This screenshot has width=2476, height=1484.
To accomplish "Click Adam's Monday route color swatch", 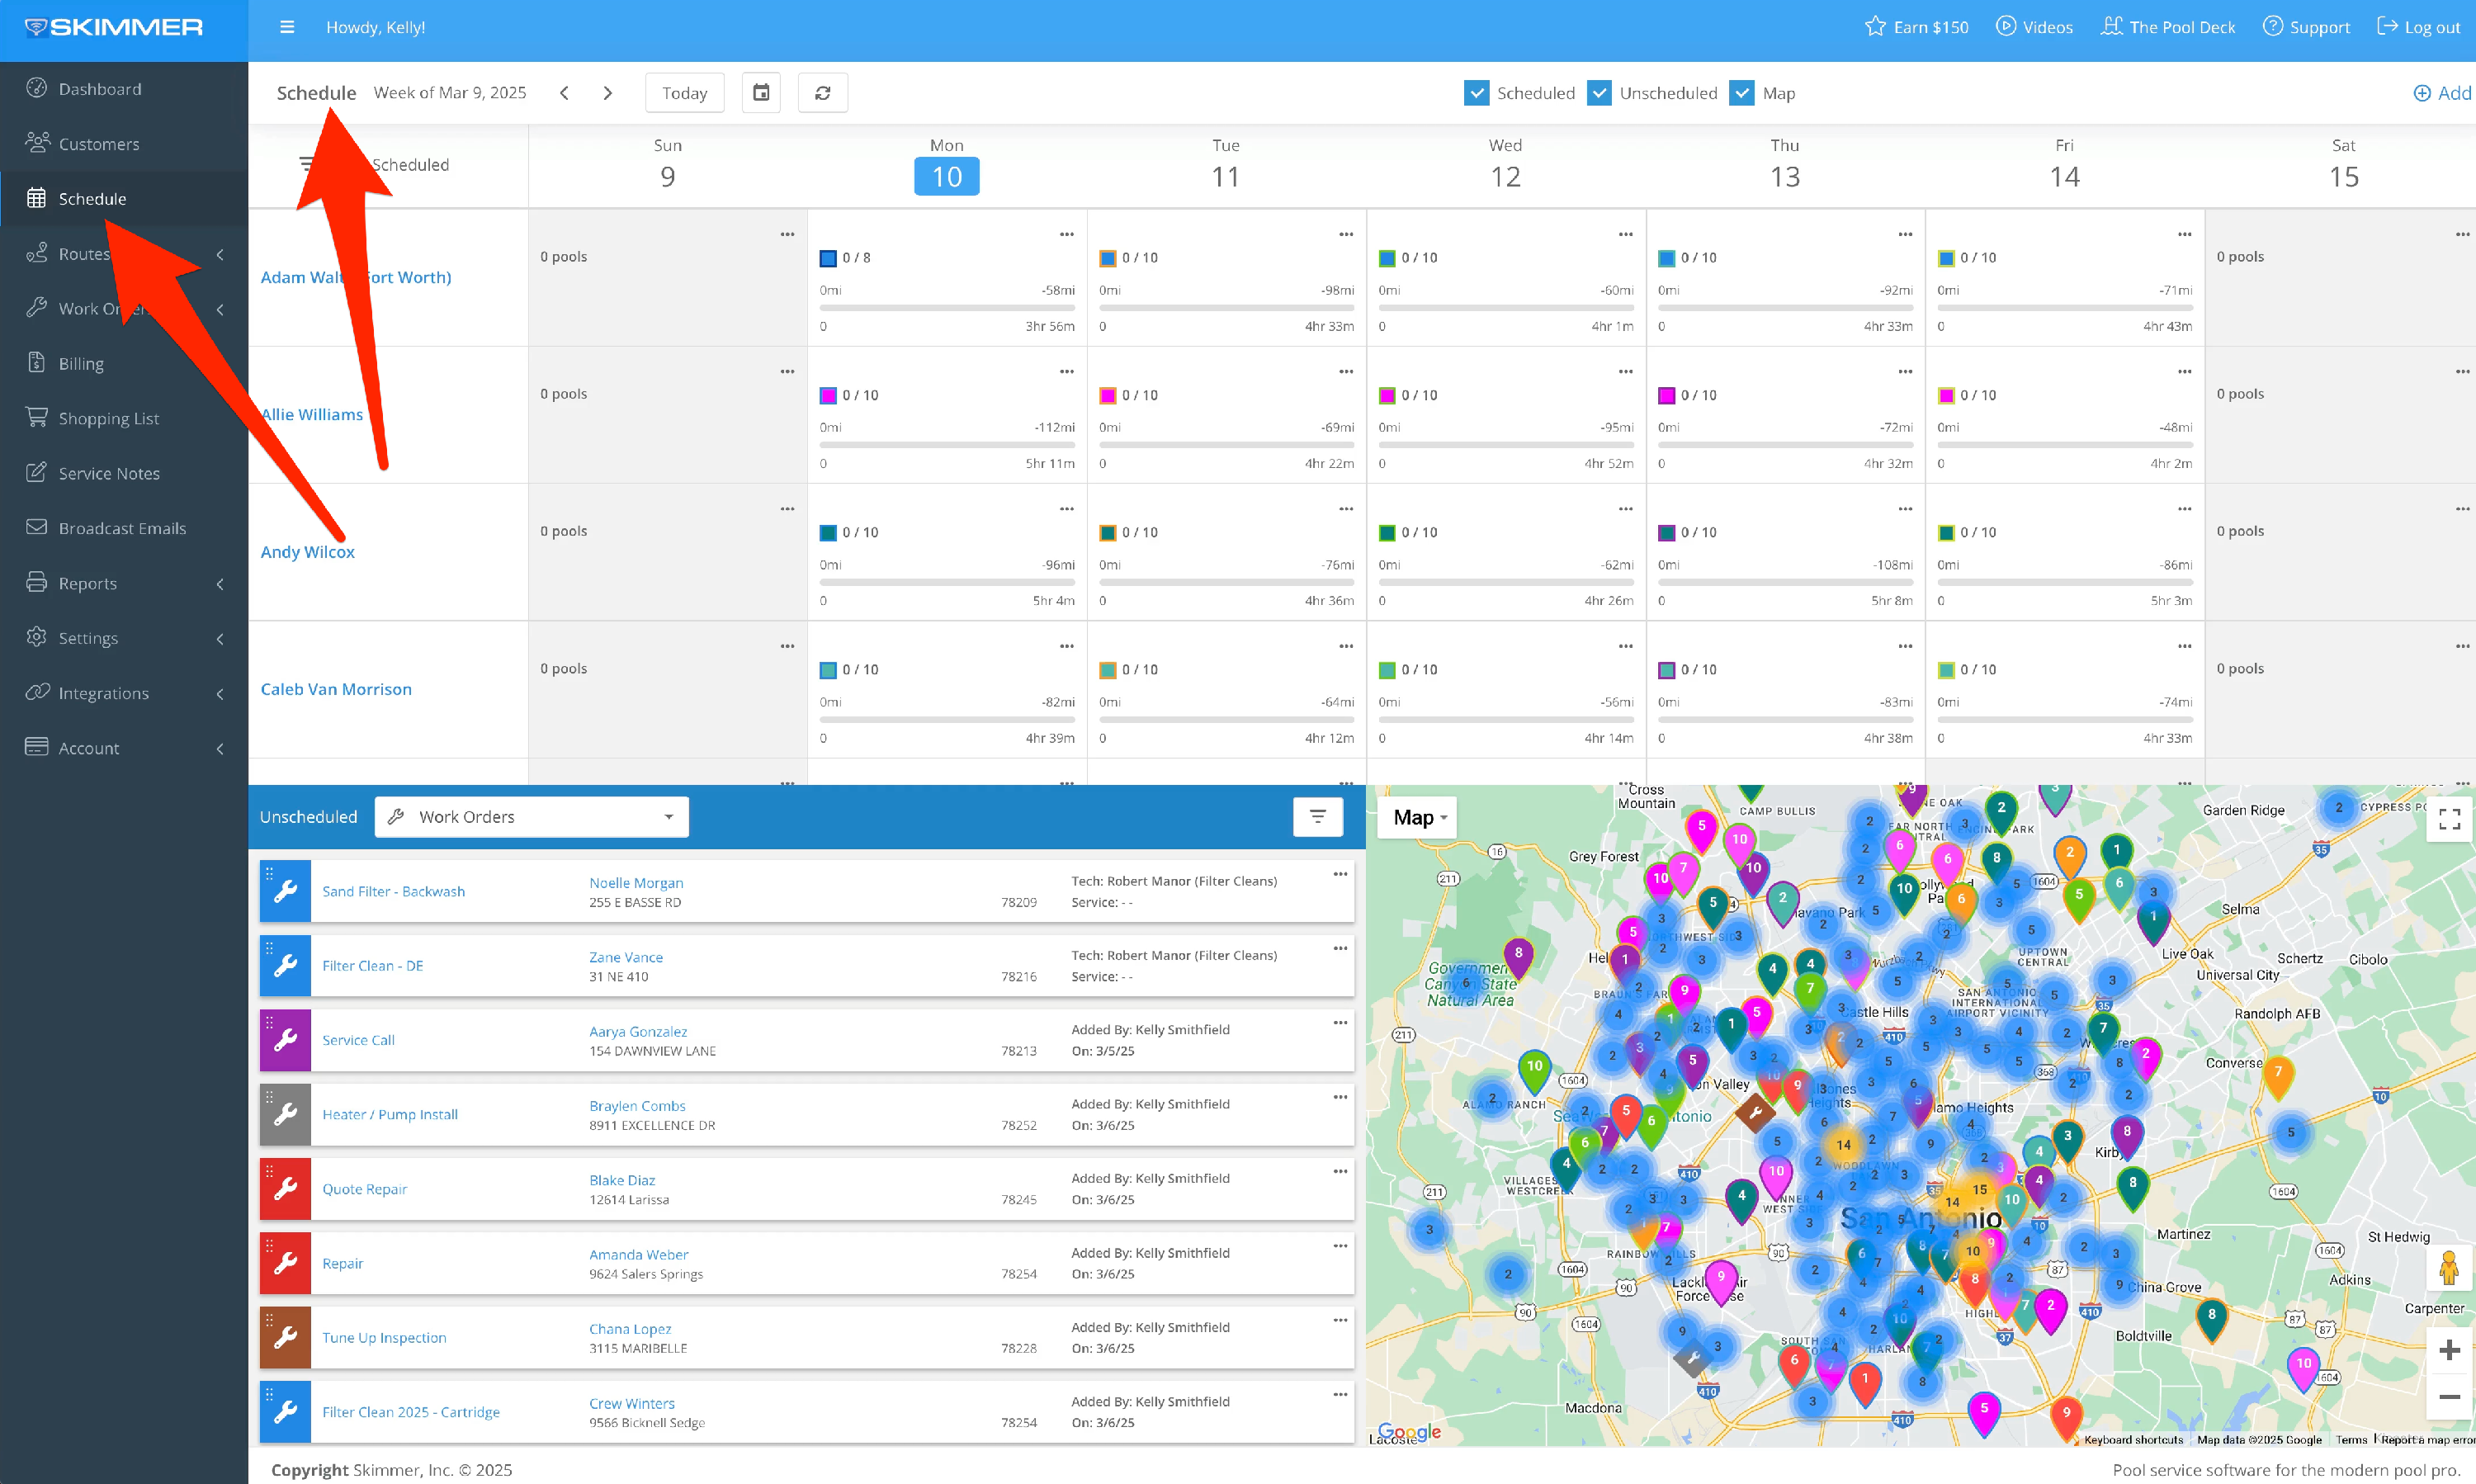I will 828,258.
